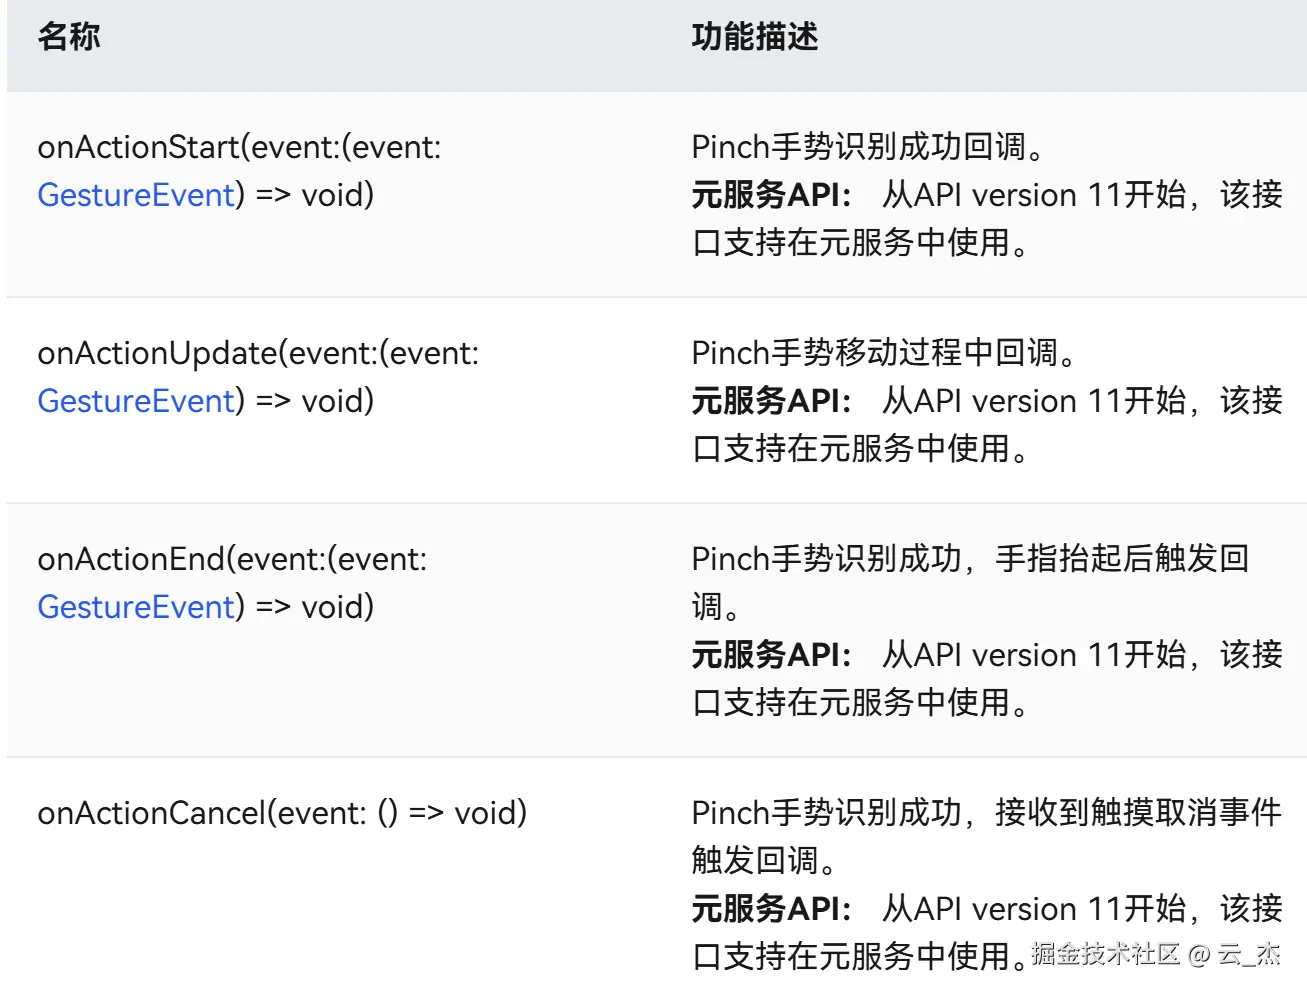Click '=> void)' text in onActionStart row
Viewport: 1307px width, 994px height.
coord(315,194)
